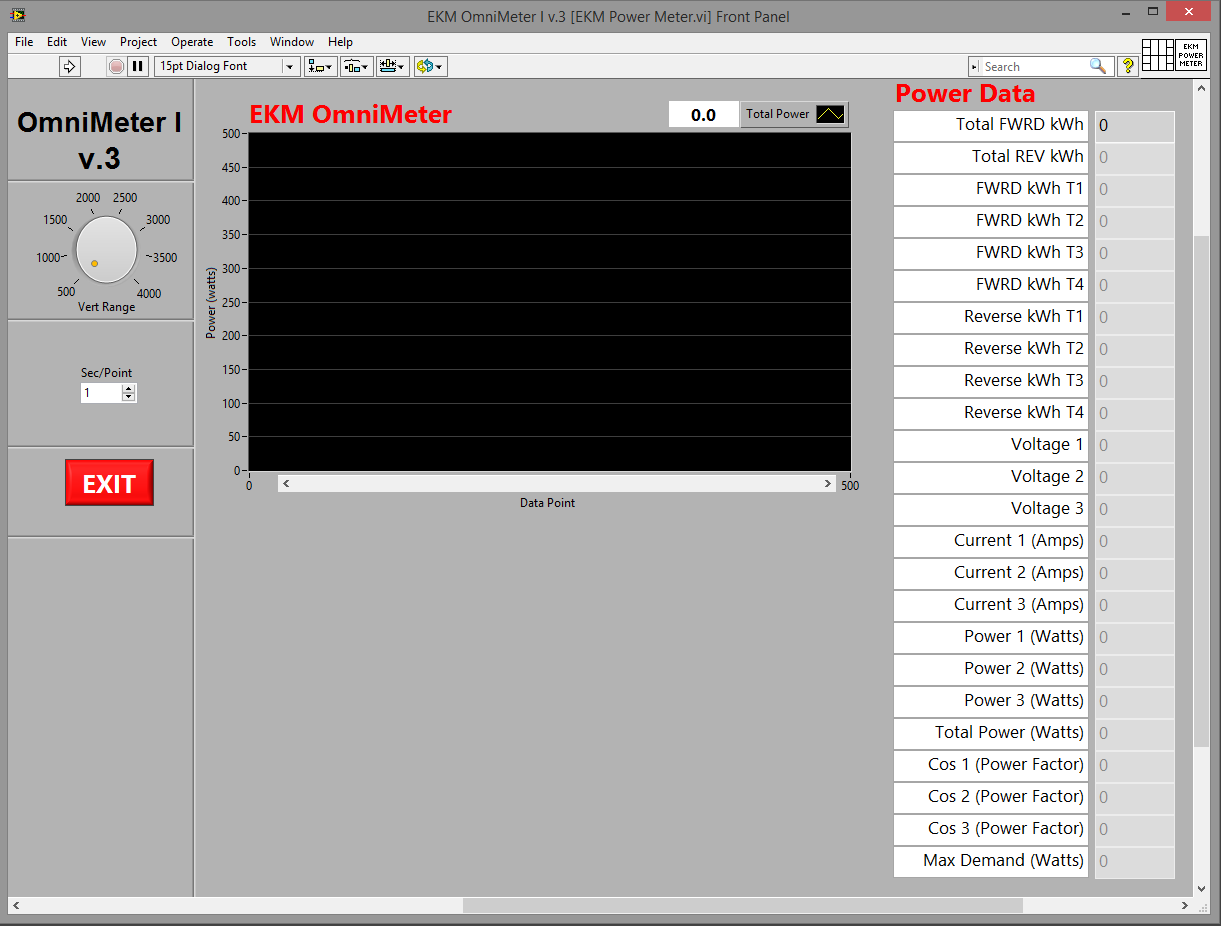The image size is (1221, 926).
Task: Click the Resize Objects toolbar icon
Action: [x=392, y=66]
